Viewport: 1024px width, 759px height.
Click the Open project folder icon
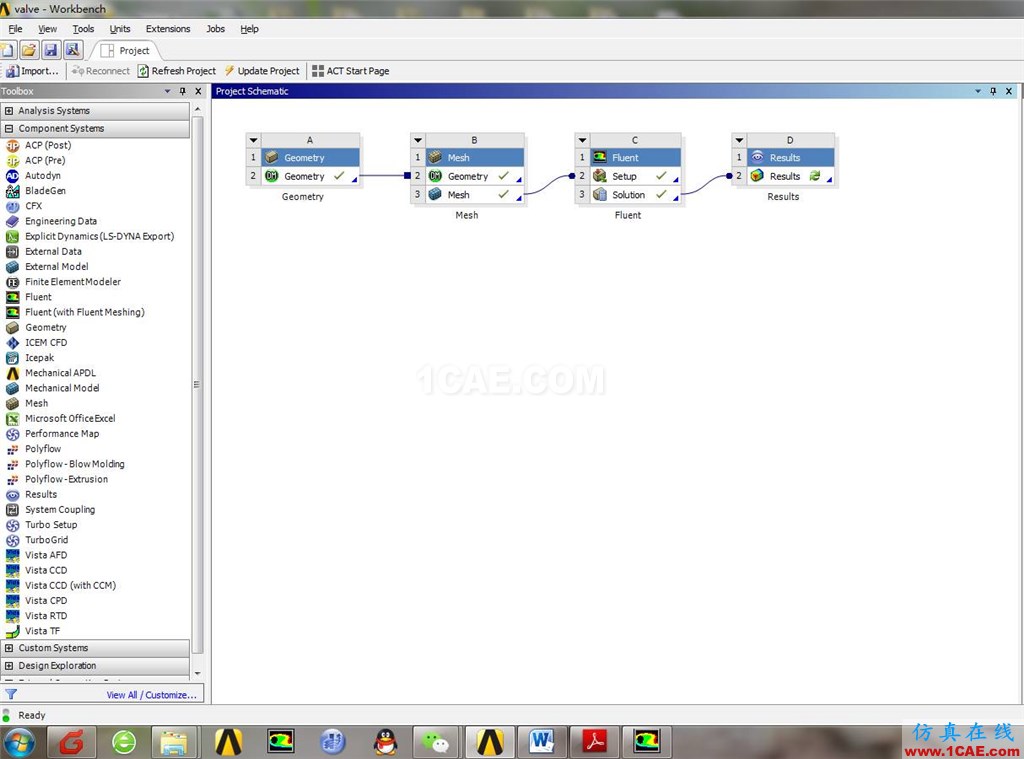29,50
